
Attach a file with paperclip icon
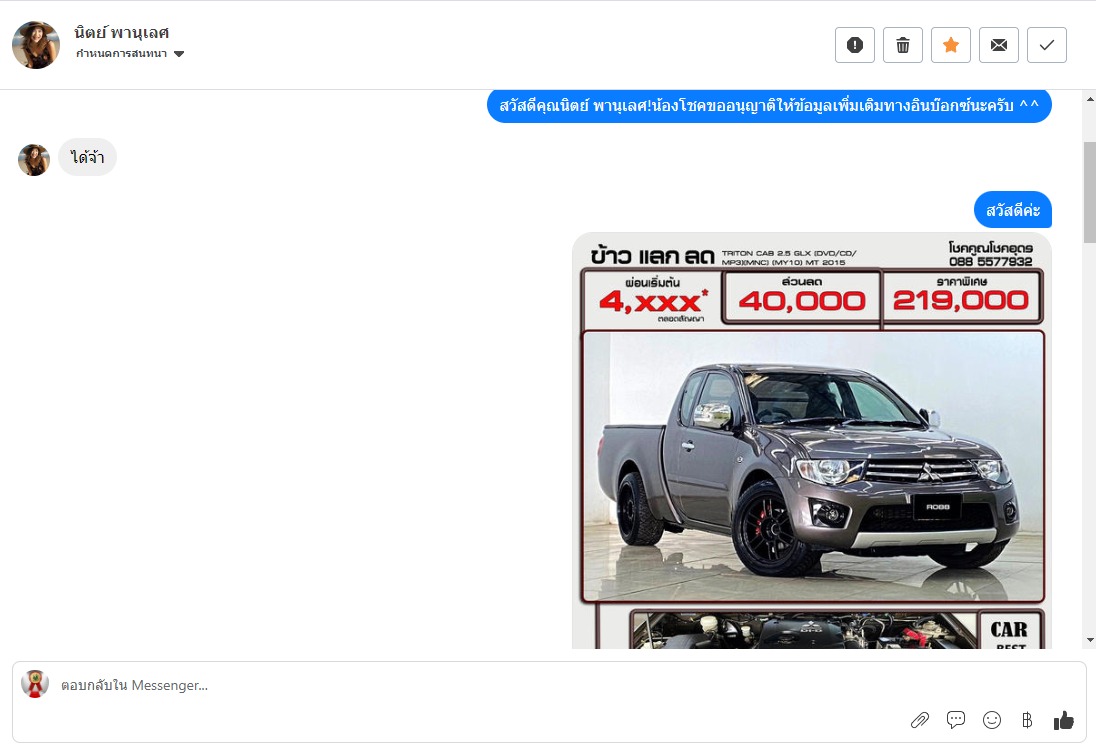[x=920, y=720]
